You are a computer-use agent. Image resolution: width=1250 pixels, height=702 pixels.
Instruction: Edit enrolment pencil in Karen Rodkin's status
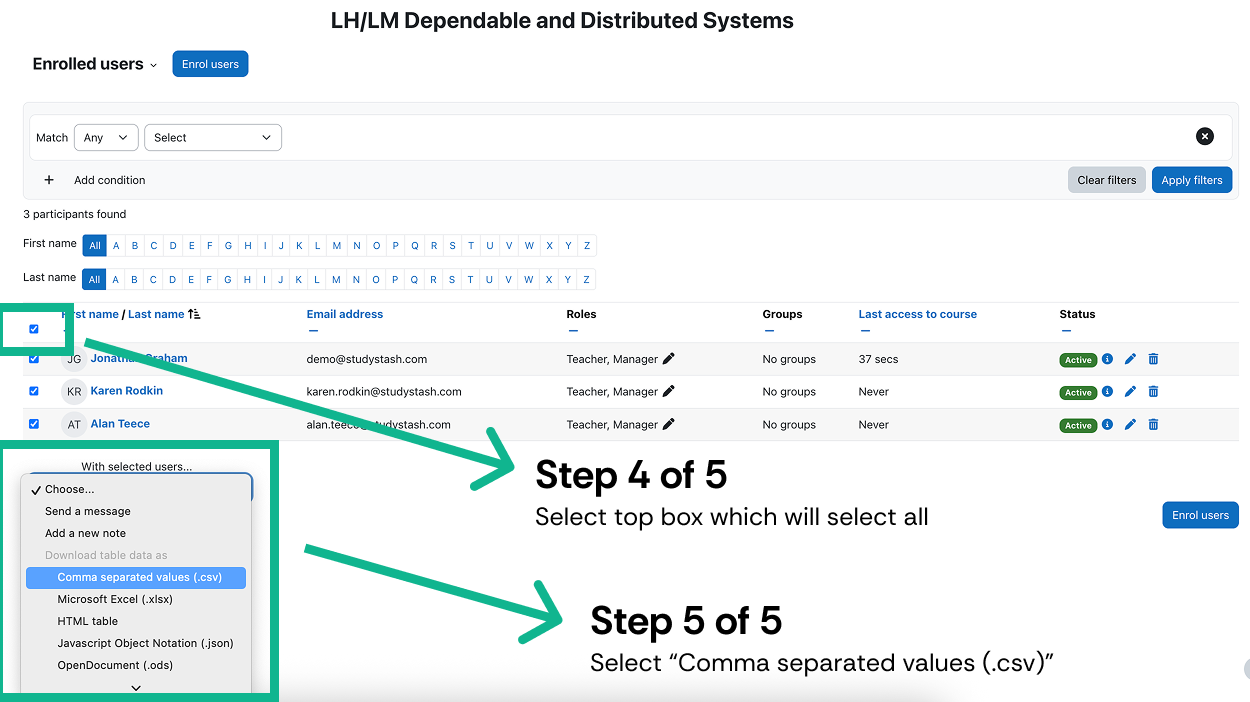pos(1130,392)
